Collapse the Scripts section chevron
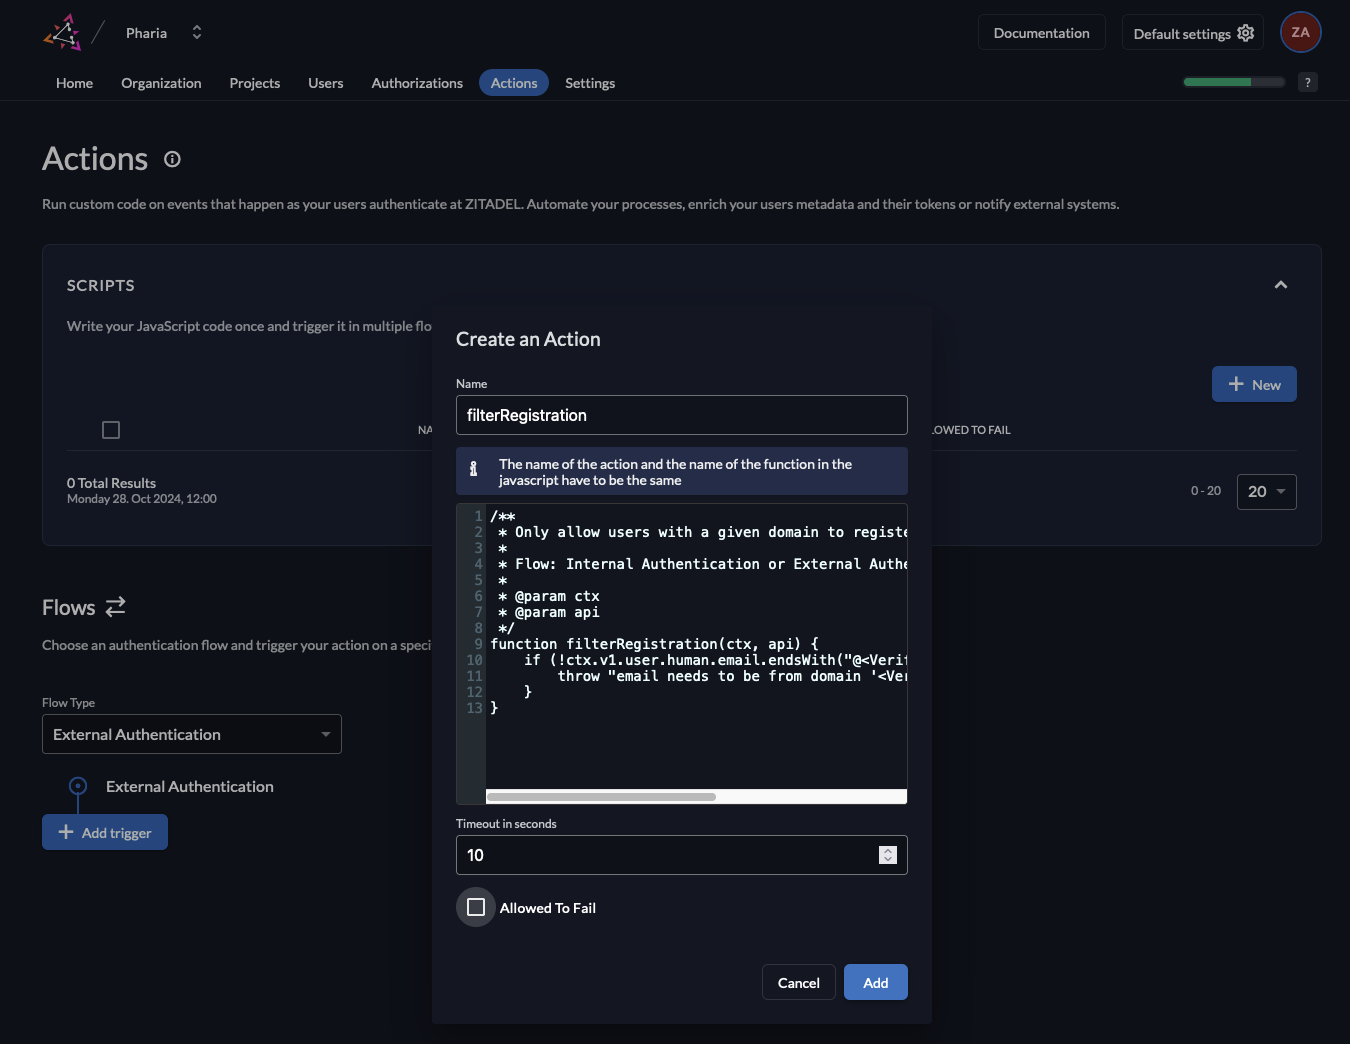This screenshot has height=1044, width=1350. point(1280,286)
